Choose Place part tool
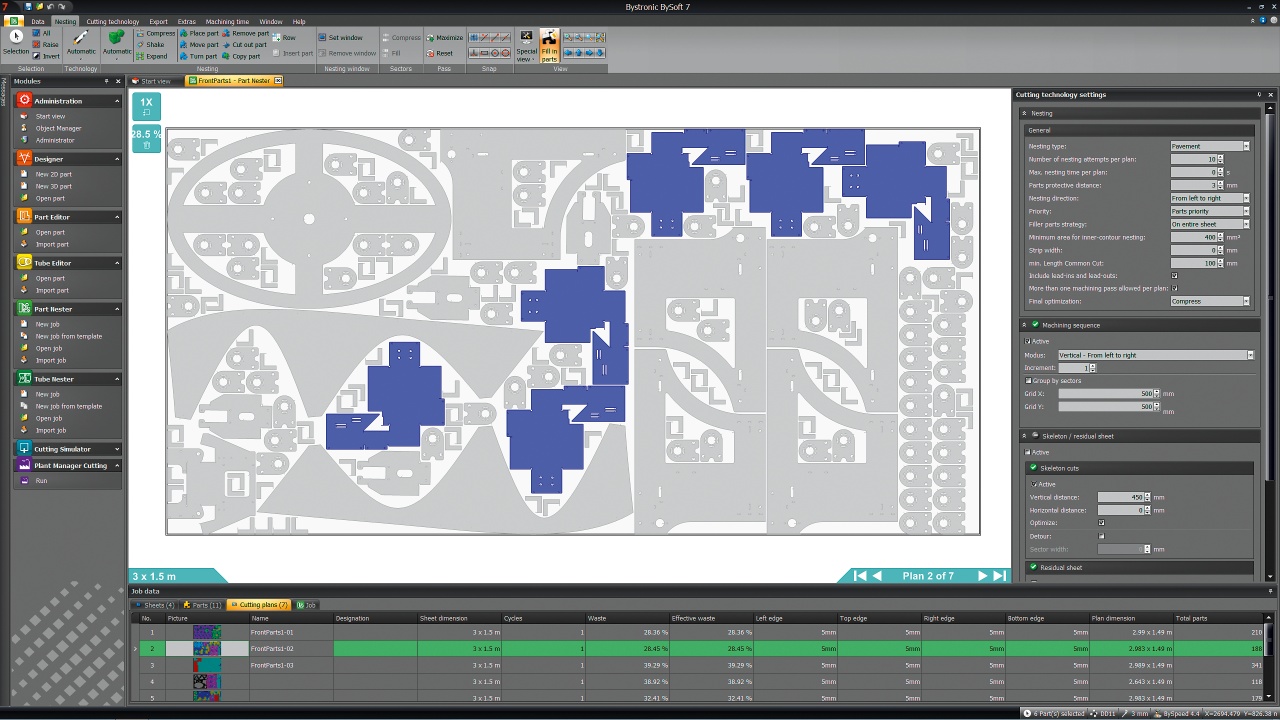 (x=199, y=33)
